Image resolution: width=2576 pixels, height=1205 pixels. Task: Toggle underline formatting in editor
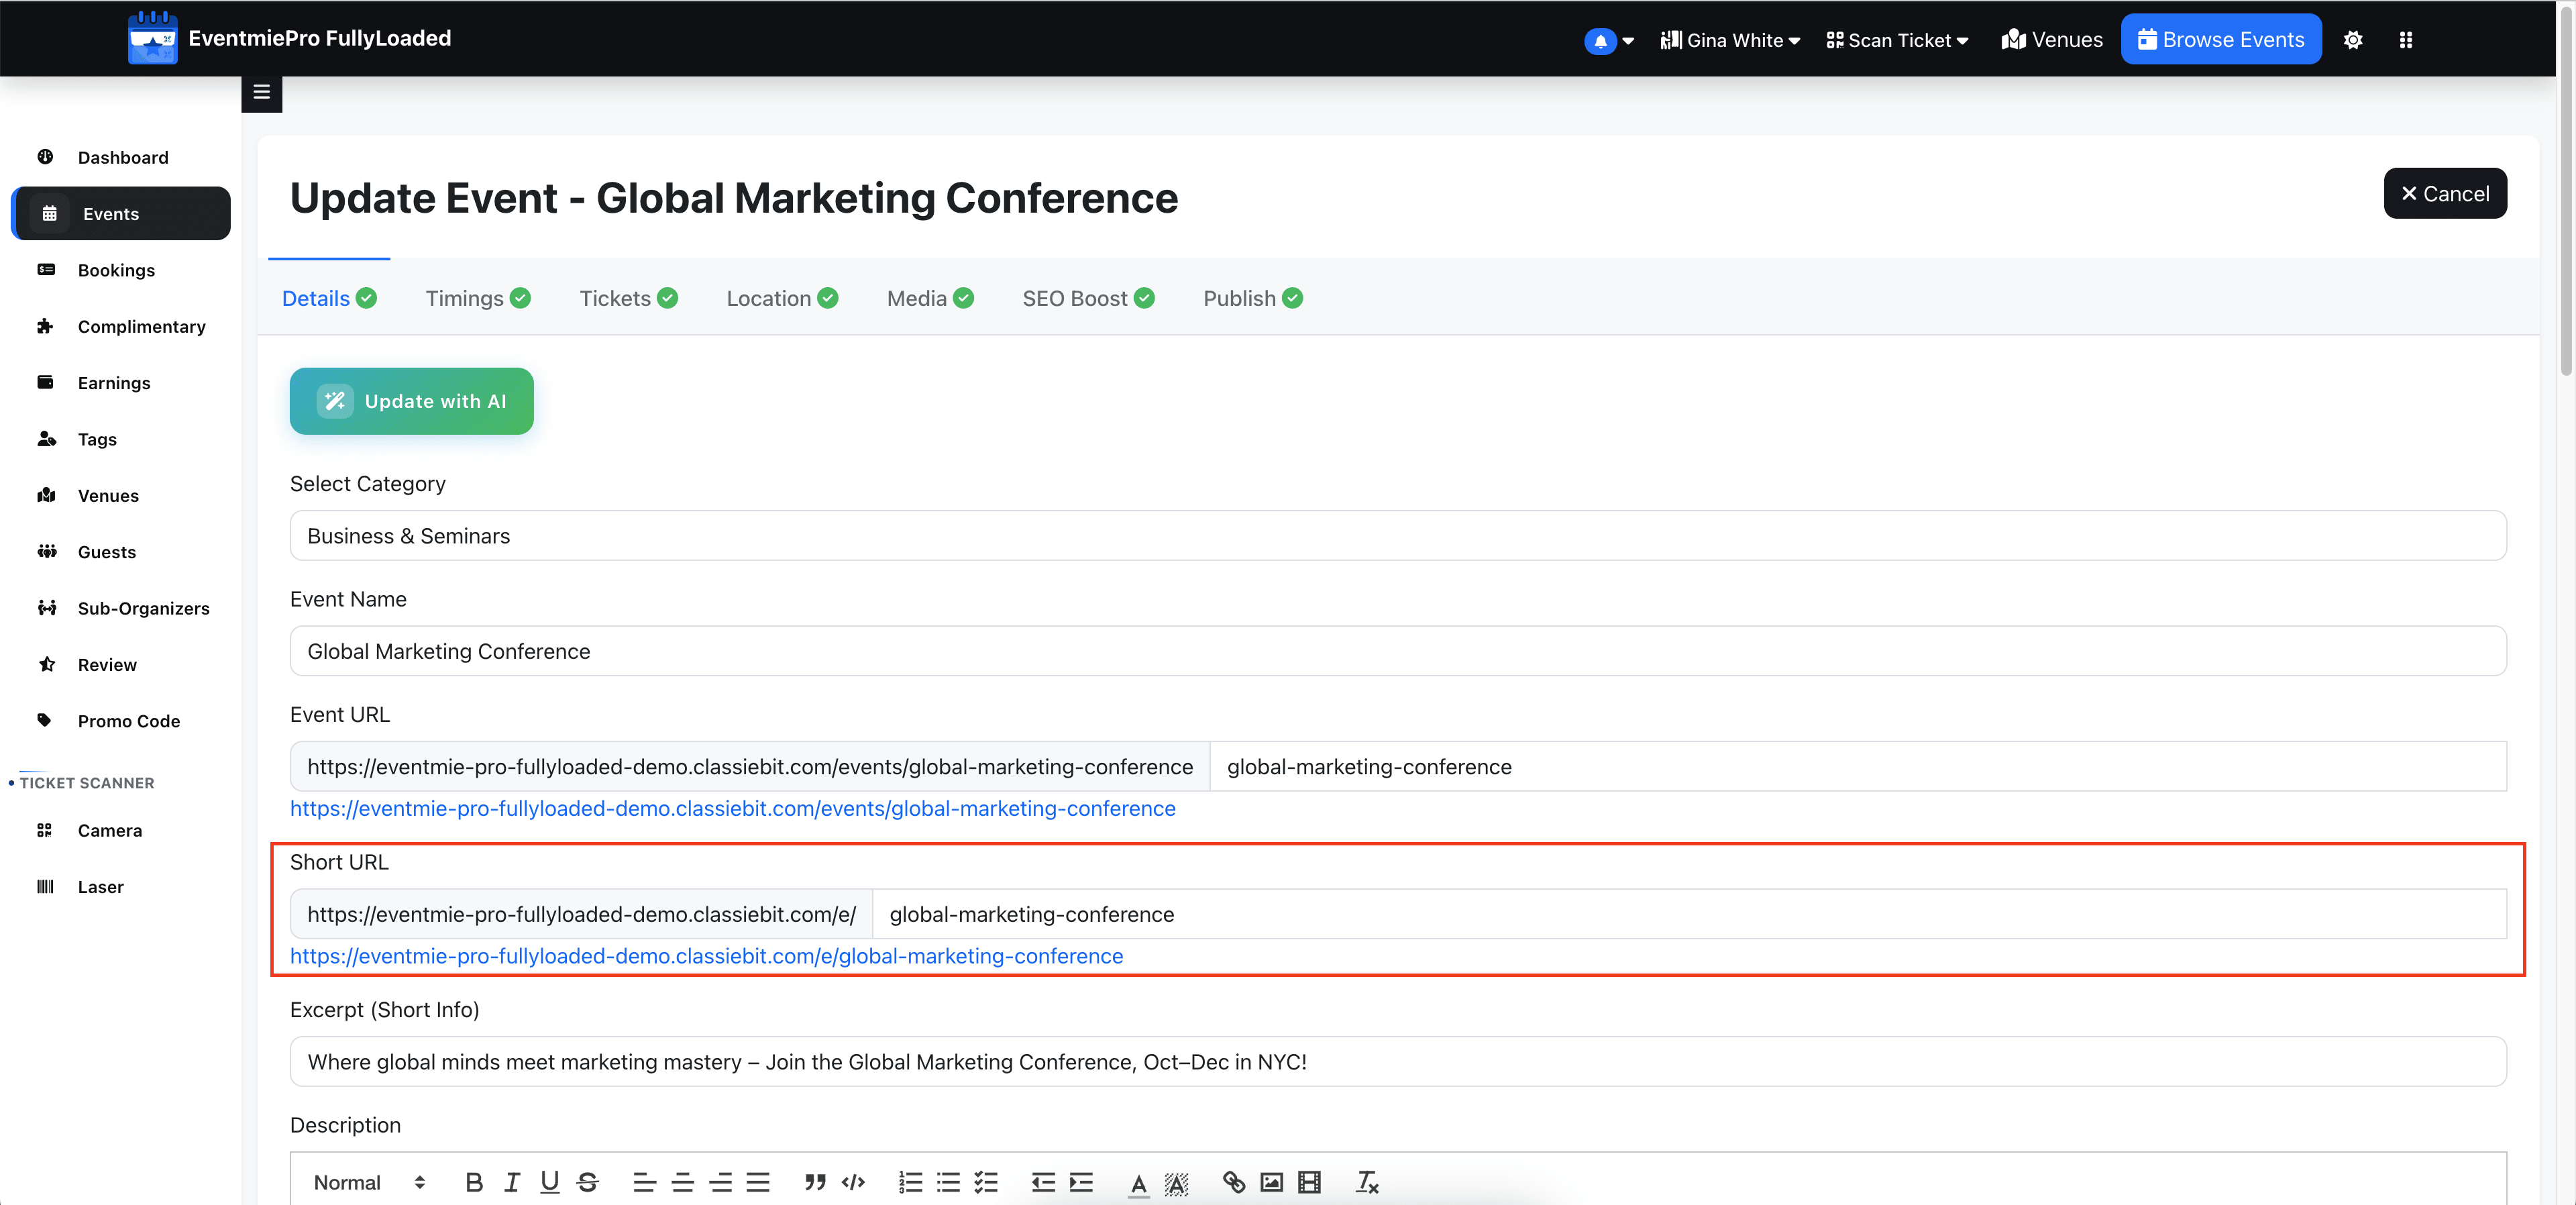point(549,1182)
